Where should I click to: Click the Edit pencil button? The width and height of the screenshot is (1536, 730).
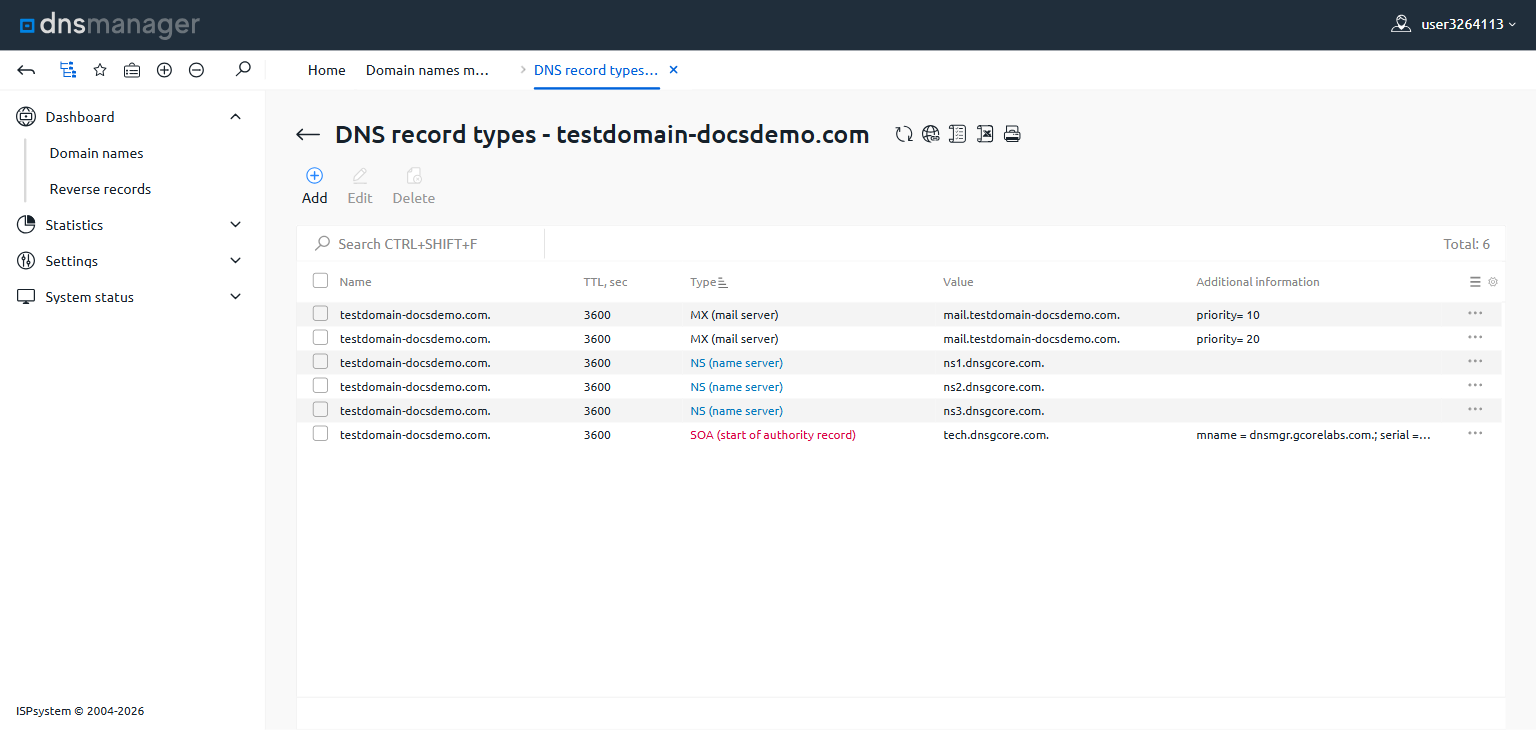pyautogui.click(x=360, y=186)
